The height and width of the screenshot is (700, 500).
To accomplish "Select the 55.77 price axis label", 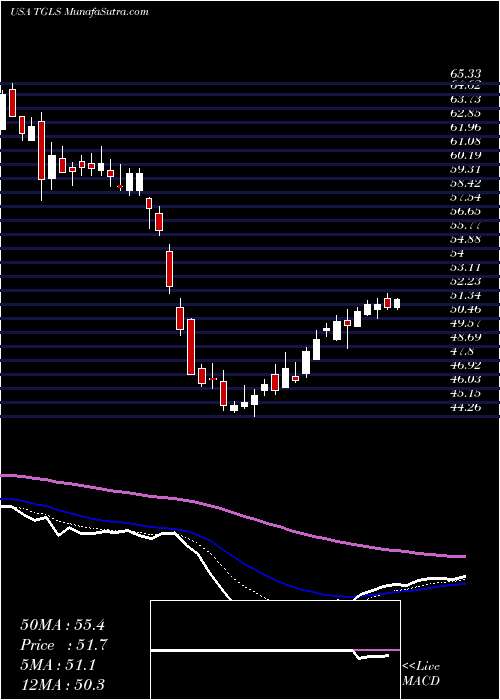I will point(466,225).
